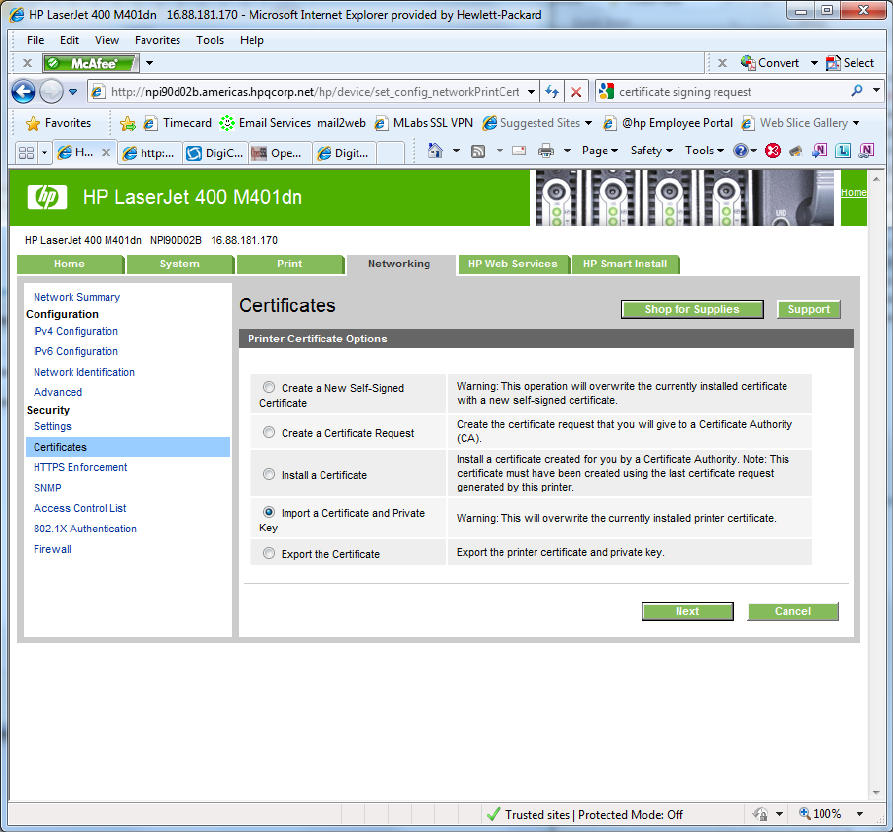This screenshot has height=832, width=893.
Task: Select Create a Certificate Request radio
Action: tap(269, 432)
